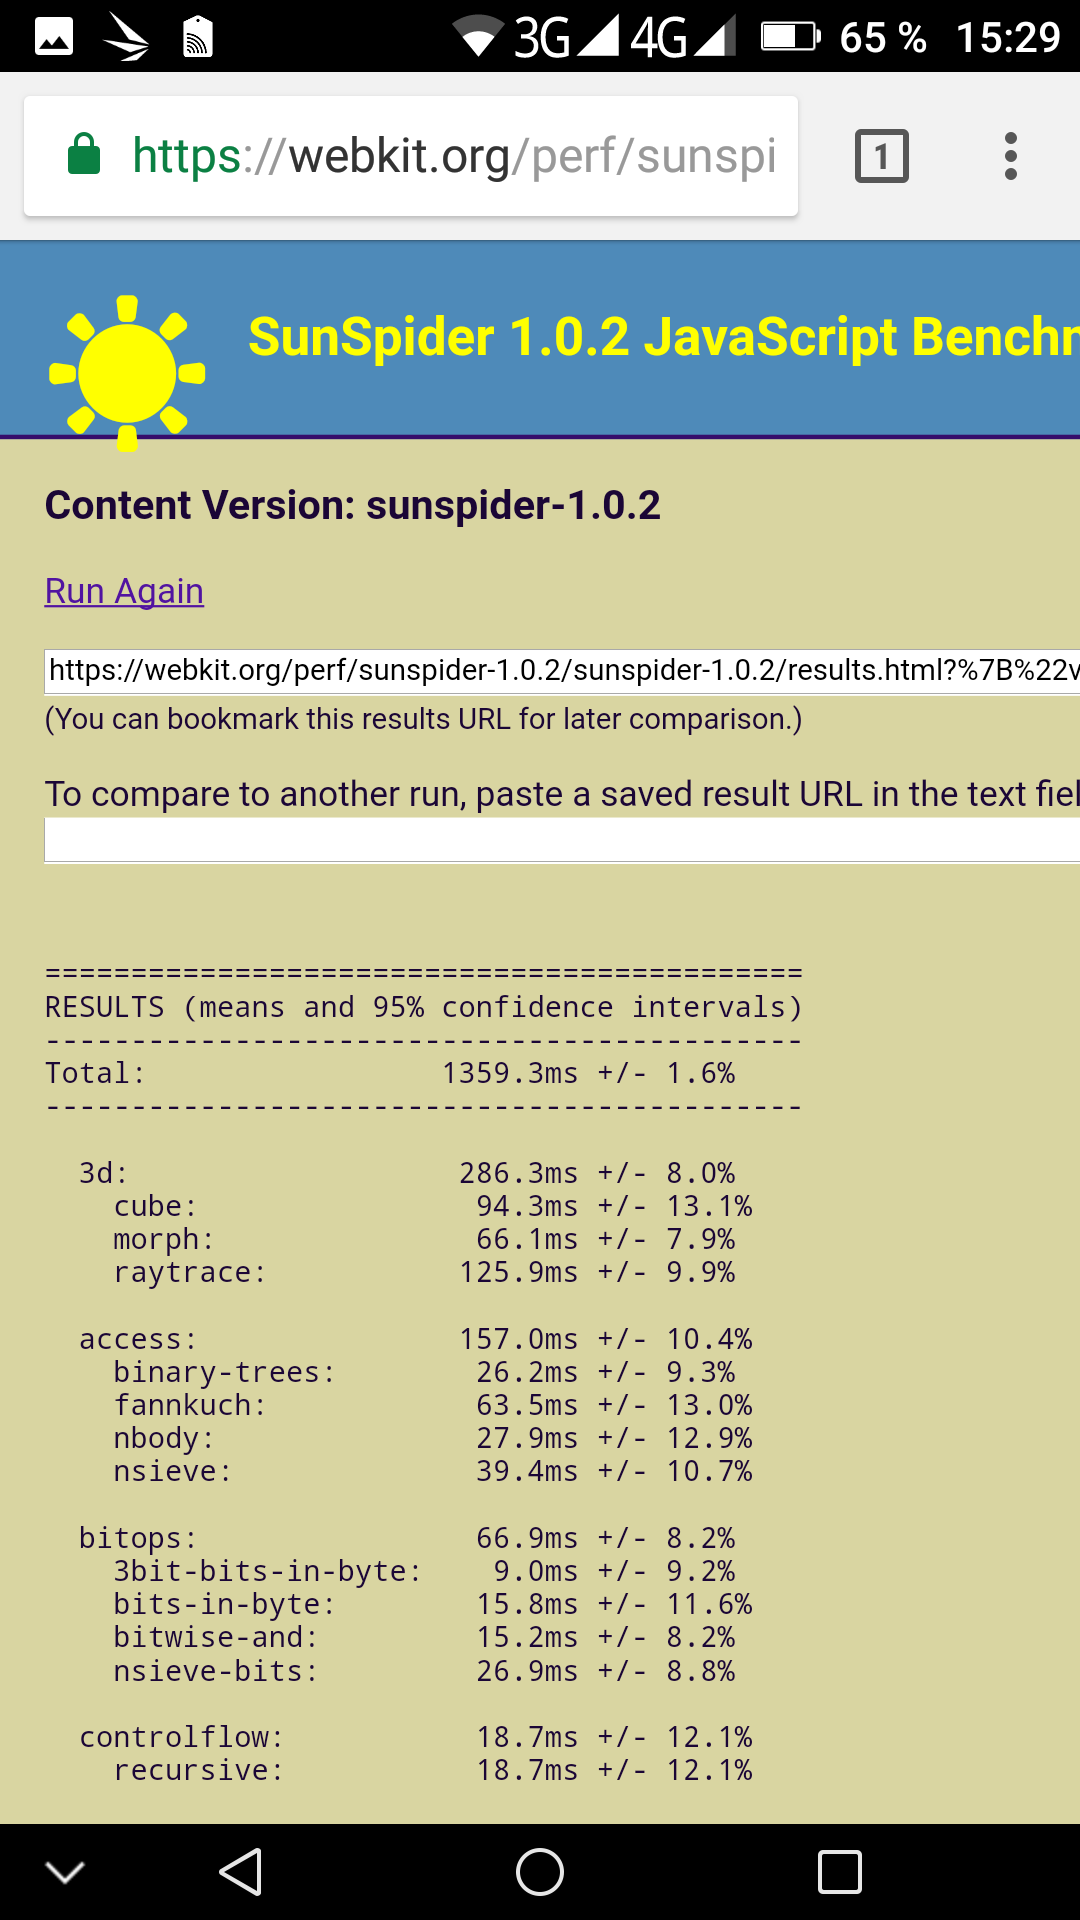The height and width of the screenshot is (1920, 1080).
Task: Click the Run Again link
Action: coord(124,591)
